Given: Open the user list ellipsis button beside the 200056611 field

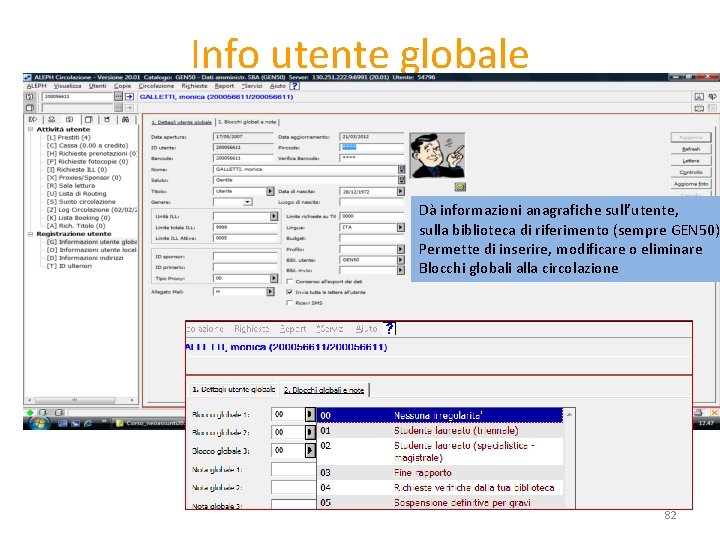Looking at the screenshot, I should click(x=118, y=96).
